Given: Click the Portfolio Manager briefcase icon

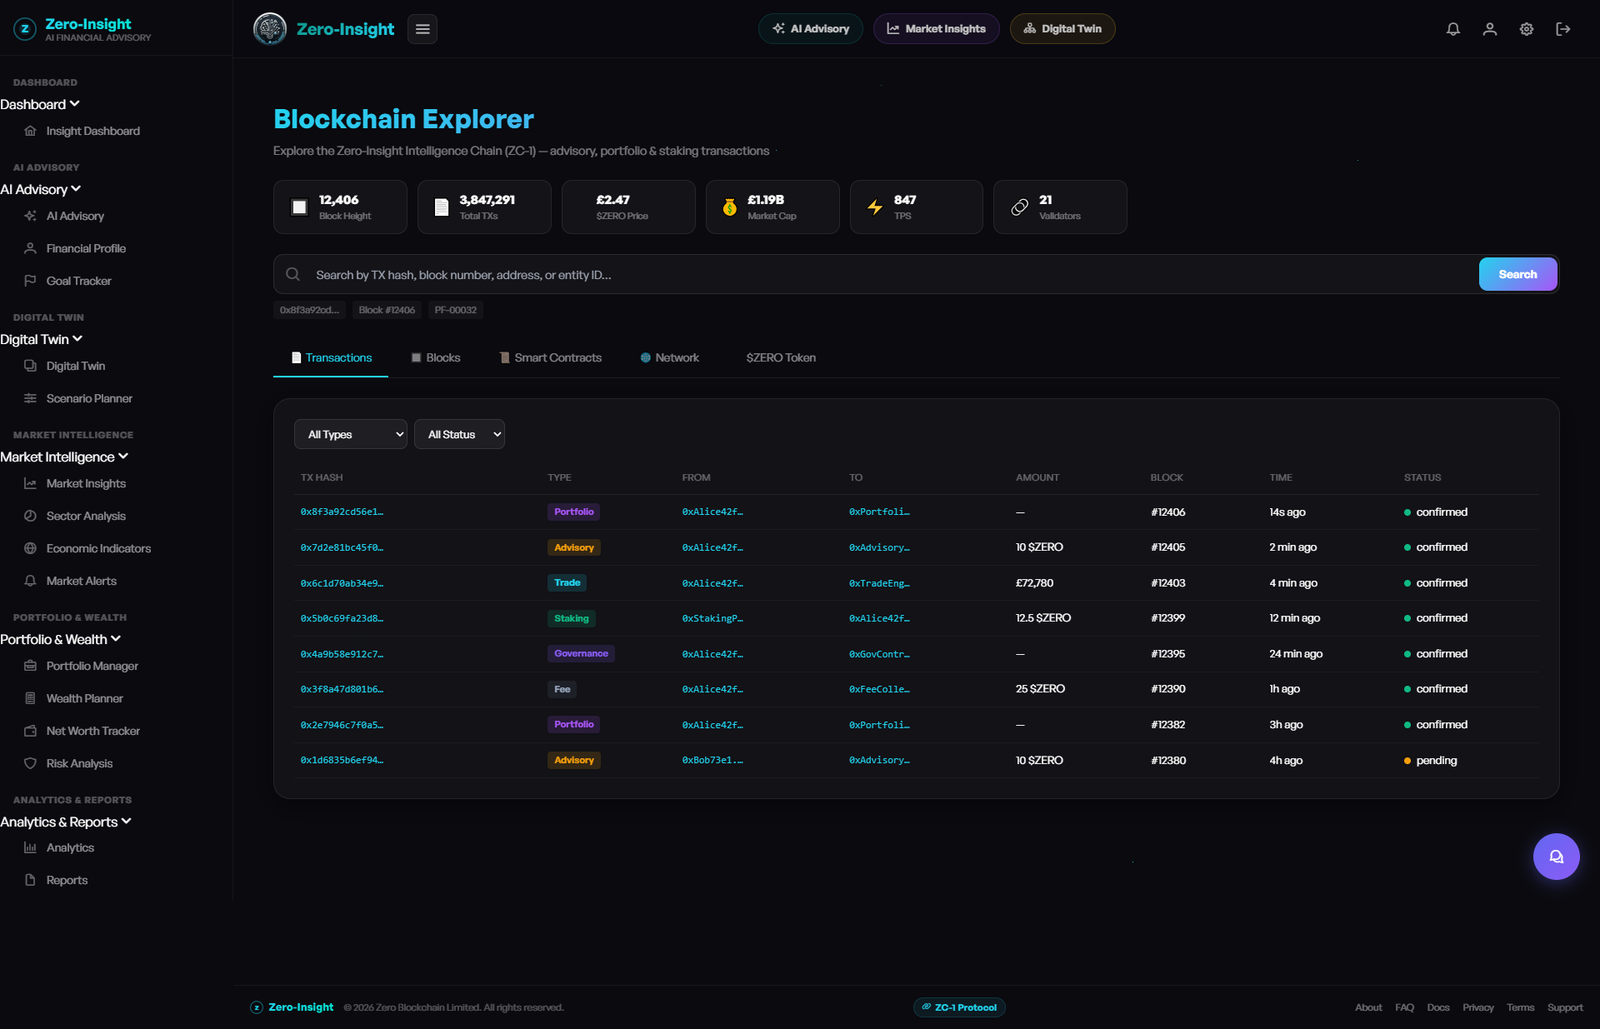Looking at the screenshot, I should pos(30,666).
